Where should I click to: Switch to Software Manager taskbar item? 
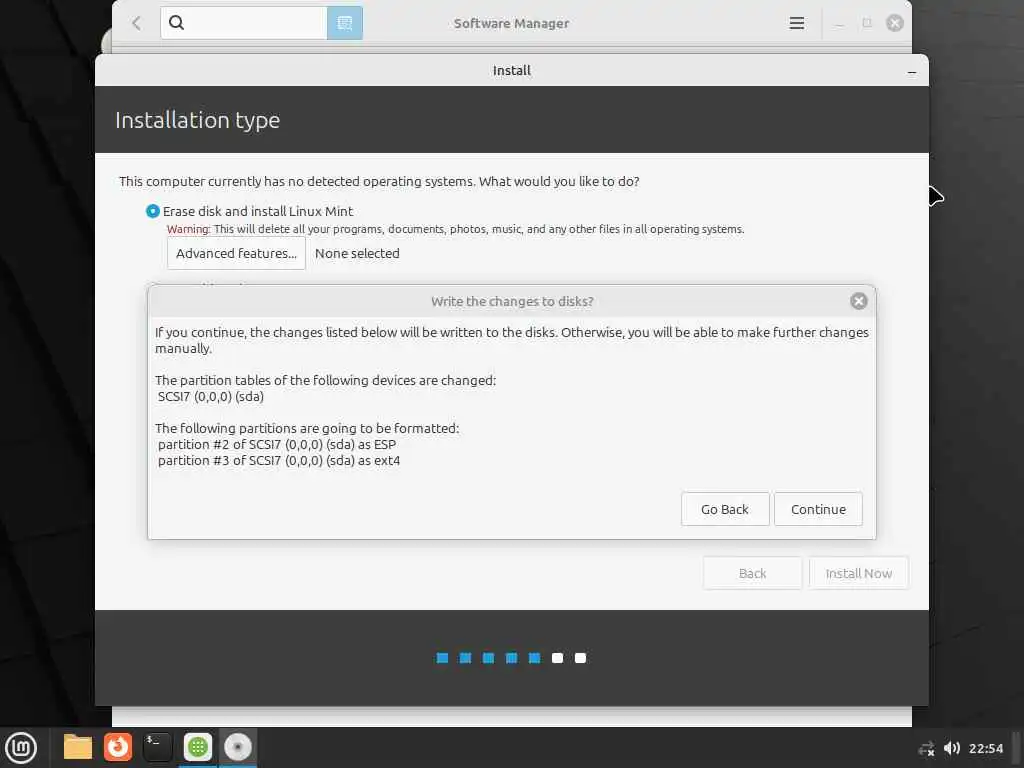pyautogui.click(x=197, y=747)
